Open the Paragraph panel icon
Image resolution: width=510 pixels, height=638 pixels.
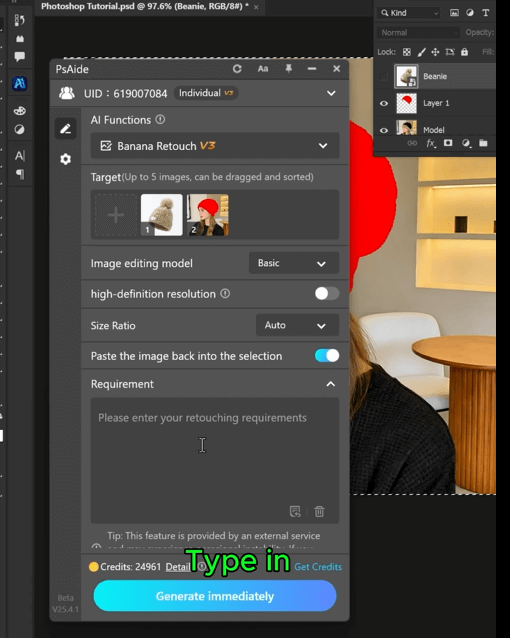[x=20, y=174]
